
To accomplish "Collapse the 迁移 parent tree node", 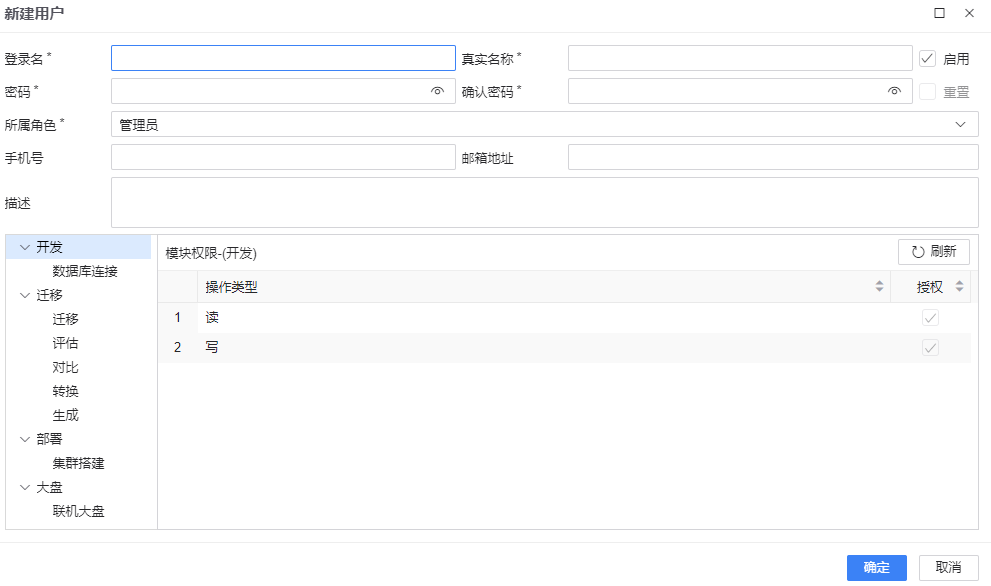I will point(25,295).
